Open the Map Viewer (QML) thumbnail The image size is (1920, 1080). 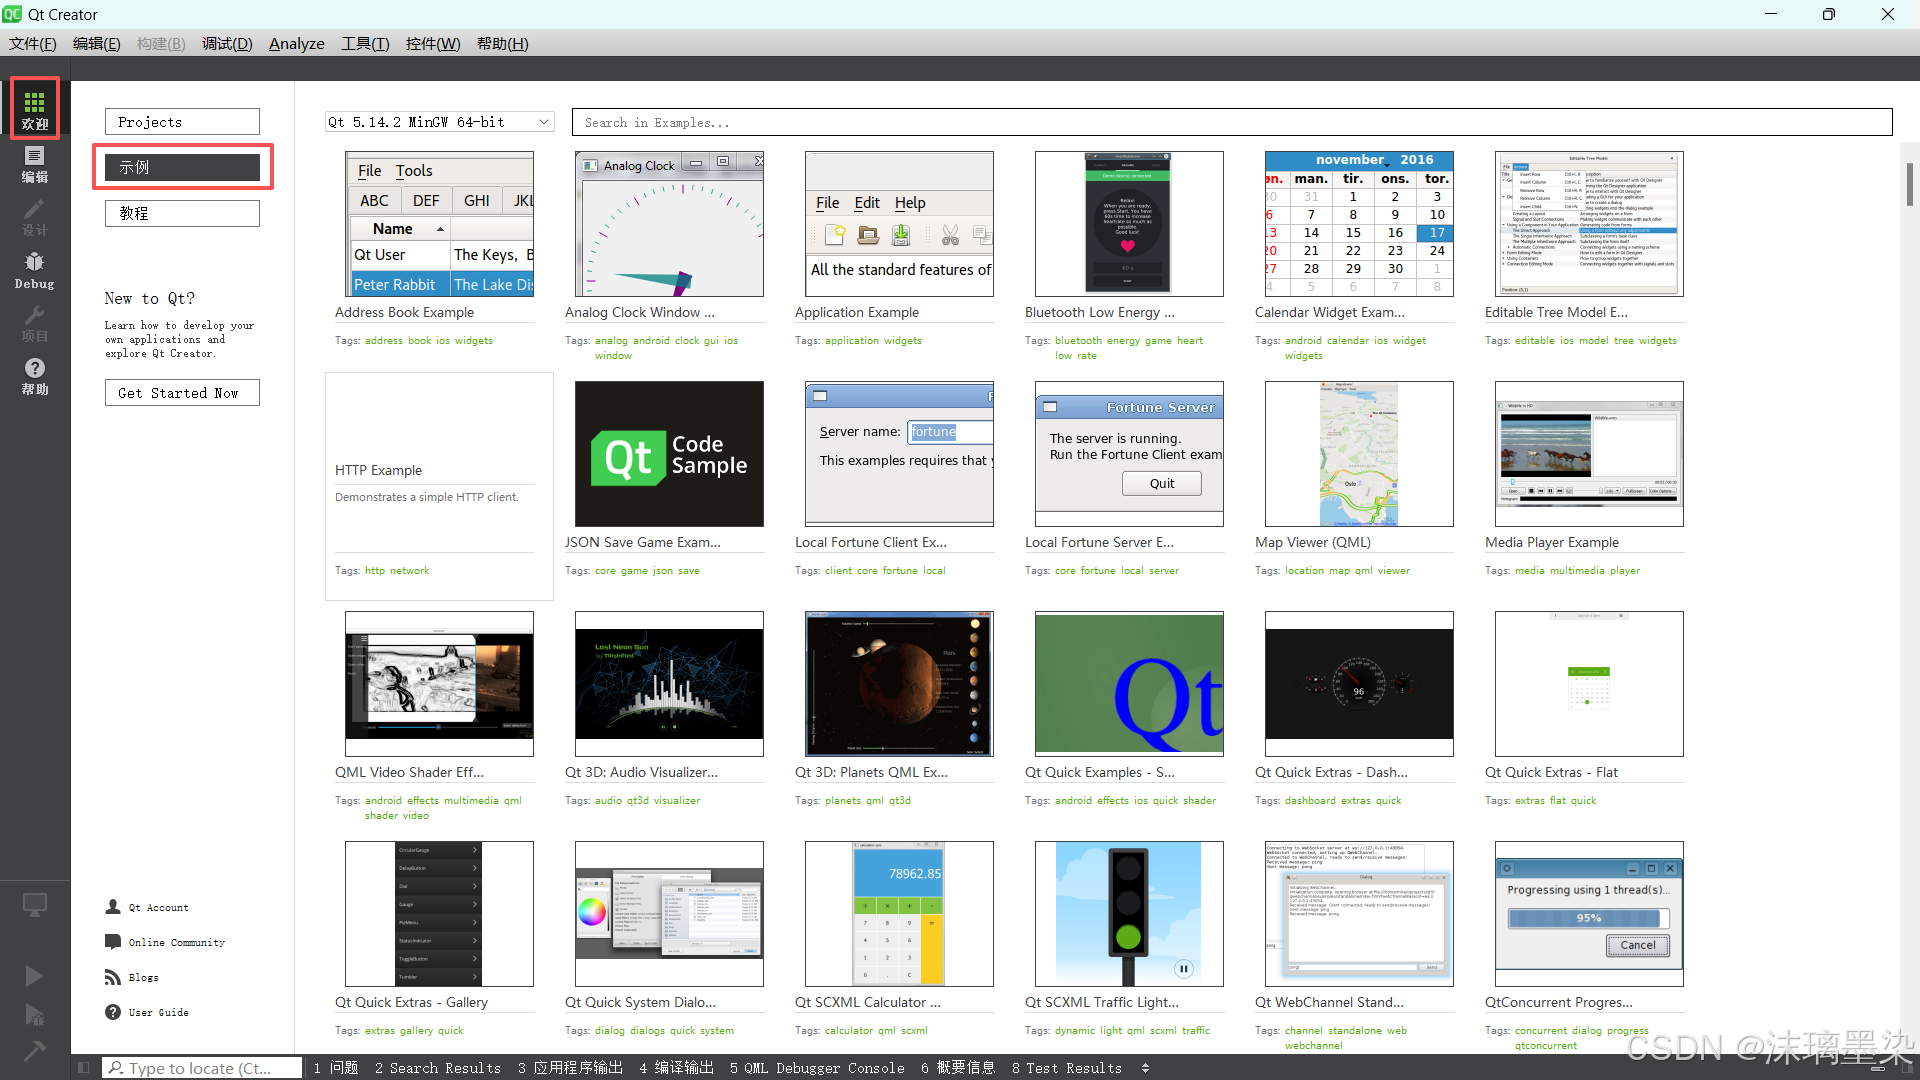tap(1359, 454)
